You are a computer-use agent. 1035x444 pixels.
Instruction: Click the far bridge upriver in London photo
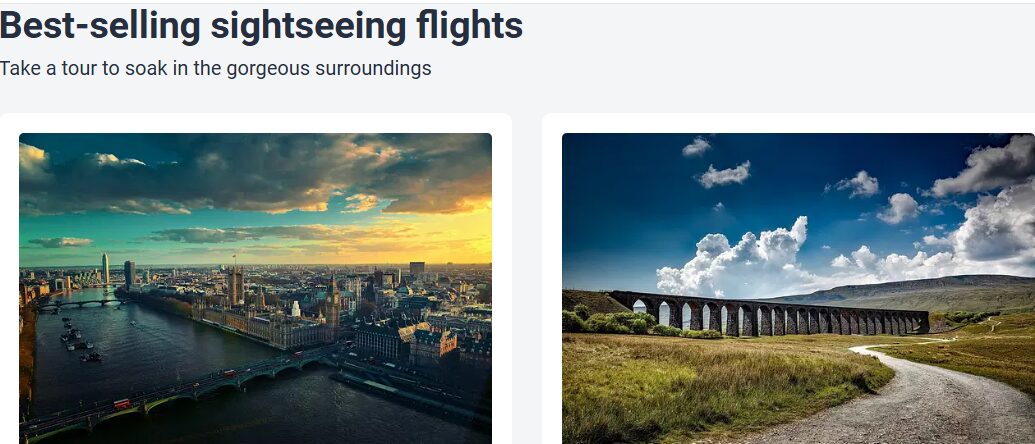79,304
